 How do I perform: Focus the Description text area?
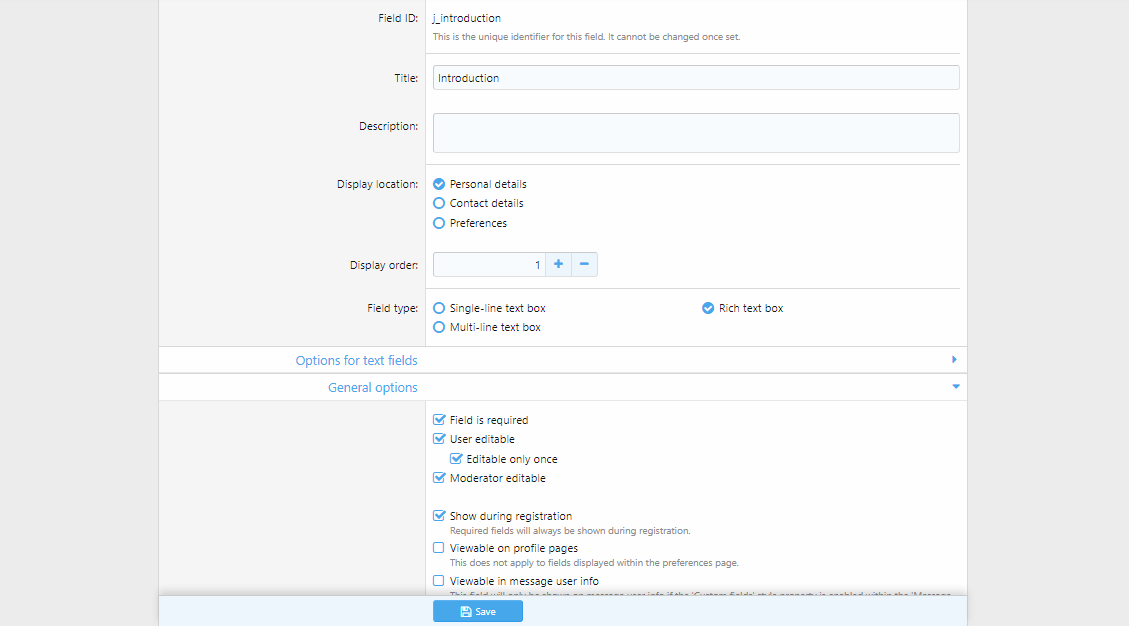click(x=695, y=133)
